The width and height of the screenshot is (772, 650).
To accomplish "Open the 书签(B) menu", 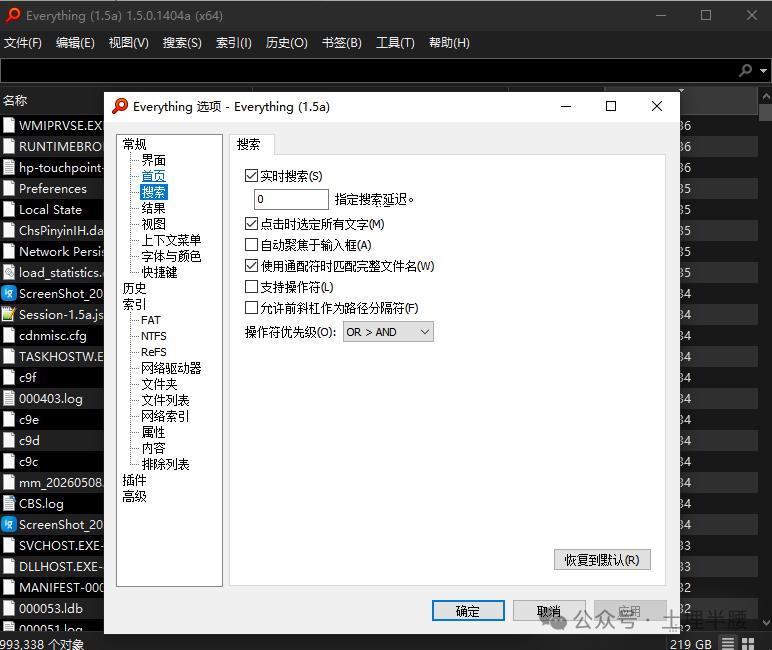I will (x=342, y=43).
